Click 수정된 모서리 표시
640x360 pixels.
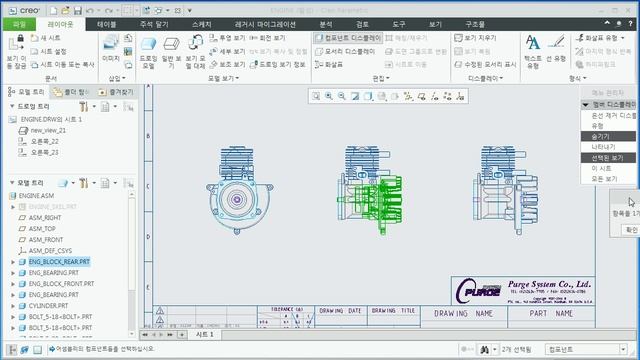click(x=485, y=64)
